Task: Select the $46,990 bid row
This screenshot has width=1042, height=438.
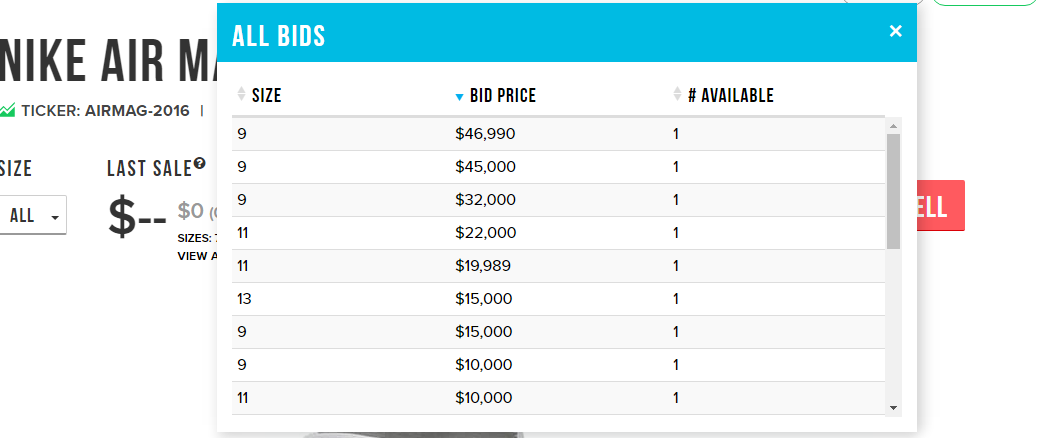Action: coord(558,134)
